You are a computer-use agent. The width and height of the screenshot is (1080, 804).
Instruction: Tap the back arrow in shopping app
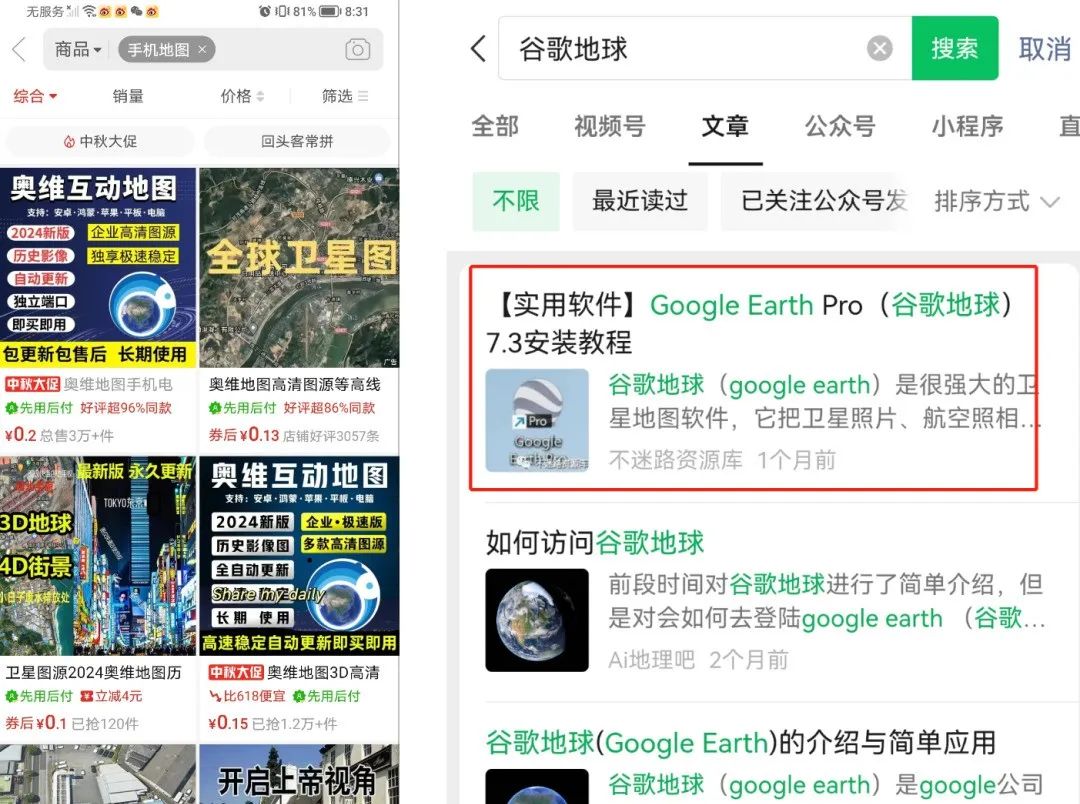click(19, 50)
